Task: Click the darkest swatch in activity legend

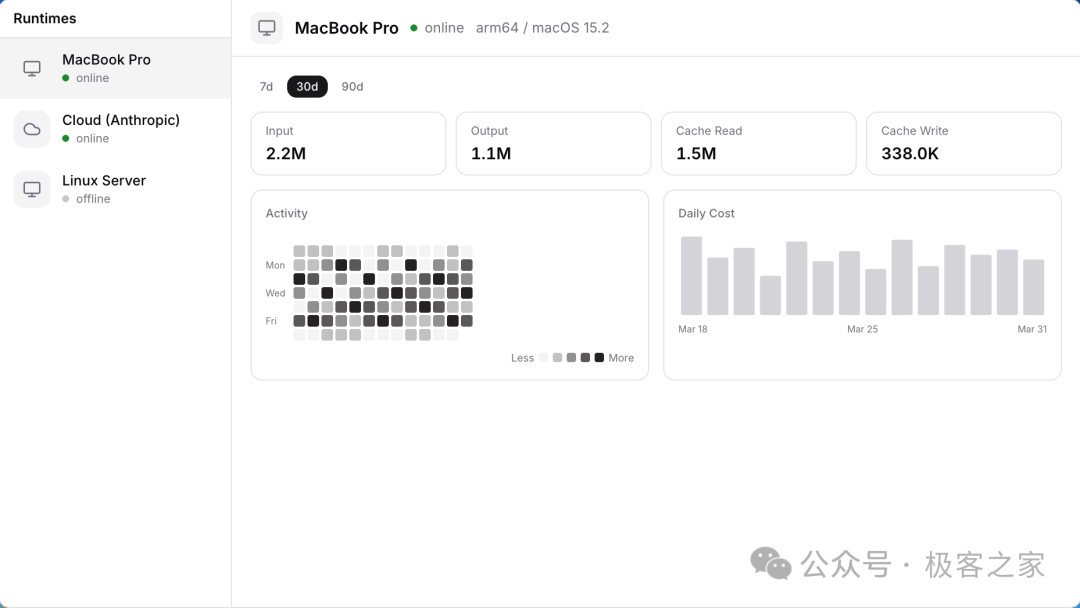Action: click(x=599, y=357)
